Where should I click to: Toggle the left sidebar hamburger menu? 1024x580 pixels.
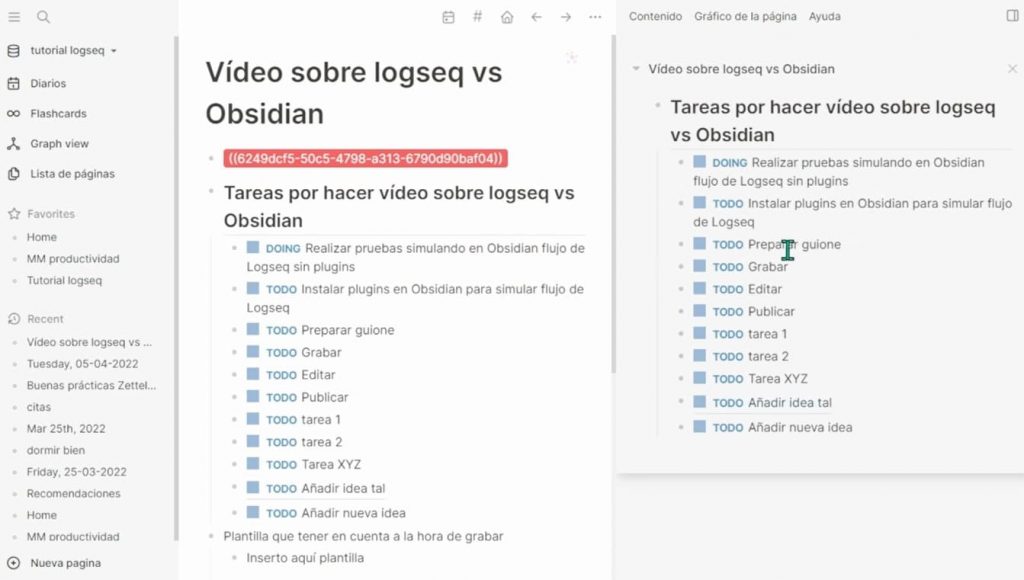[x=14, y=17]
